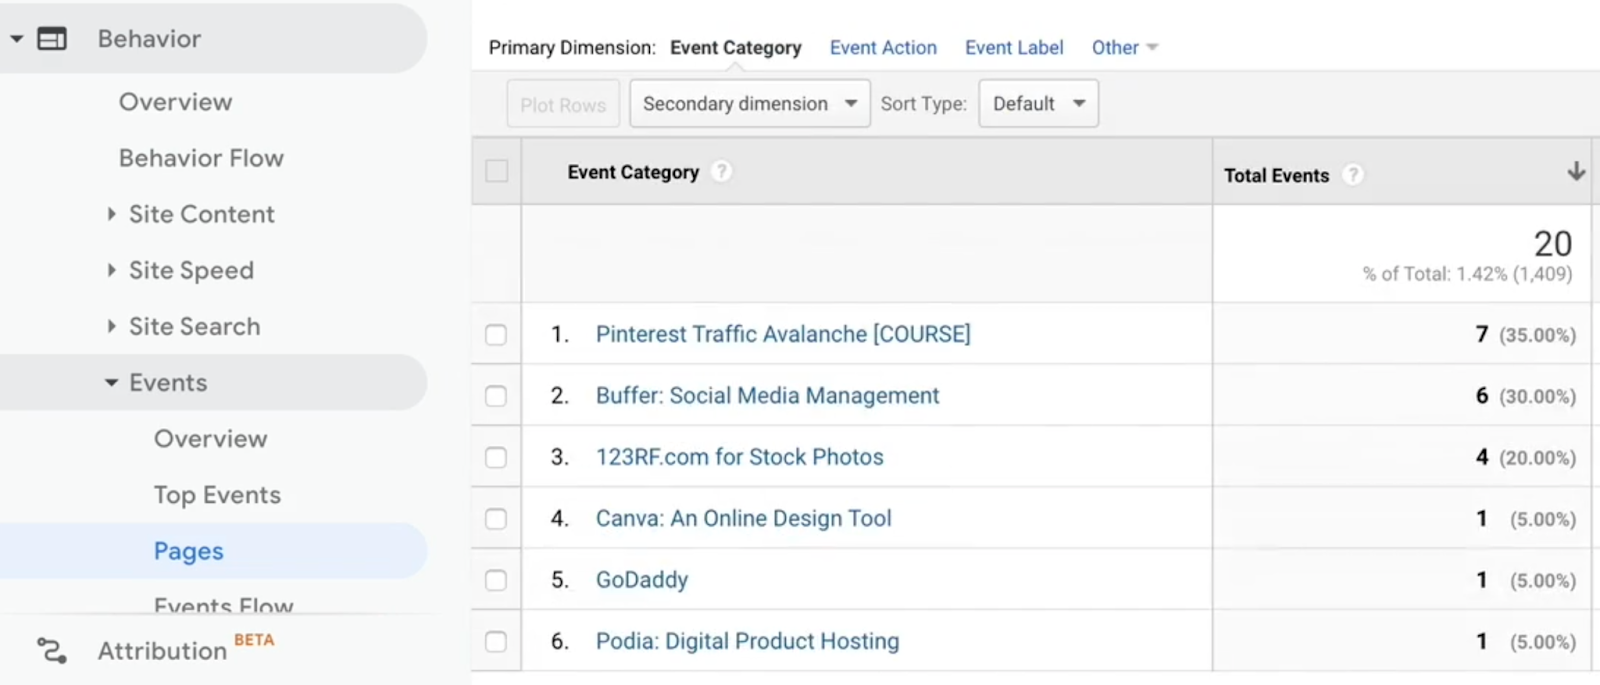This screenshot has height=685, width=1600.
Task: Click the 'Primary Dimension:' label
Action: coord(572,48)
